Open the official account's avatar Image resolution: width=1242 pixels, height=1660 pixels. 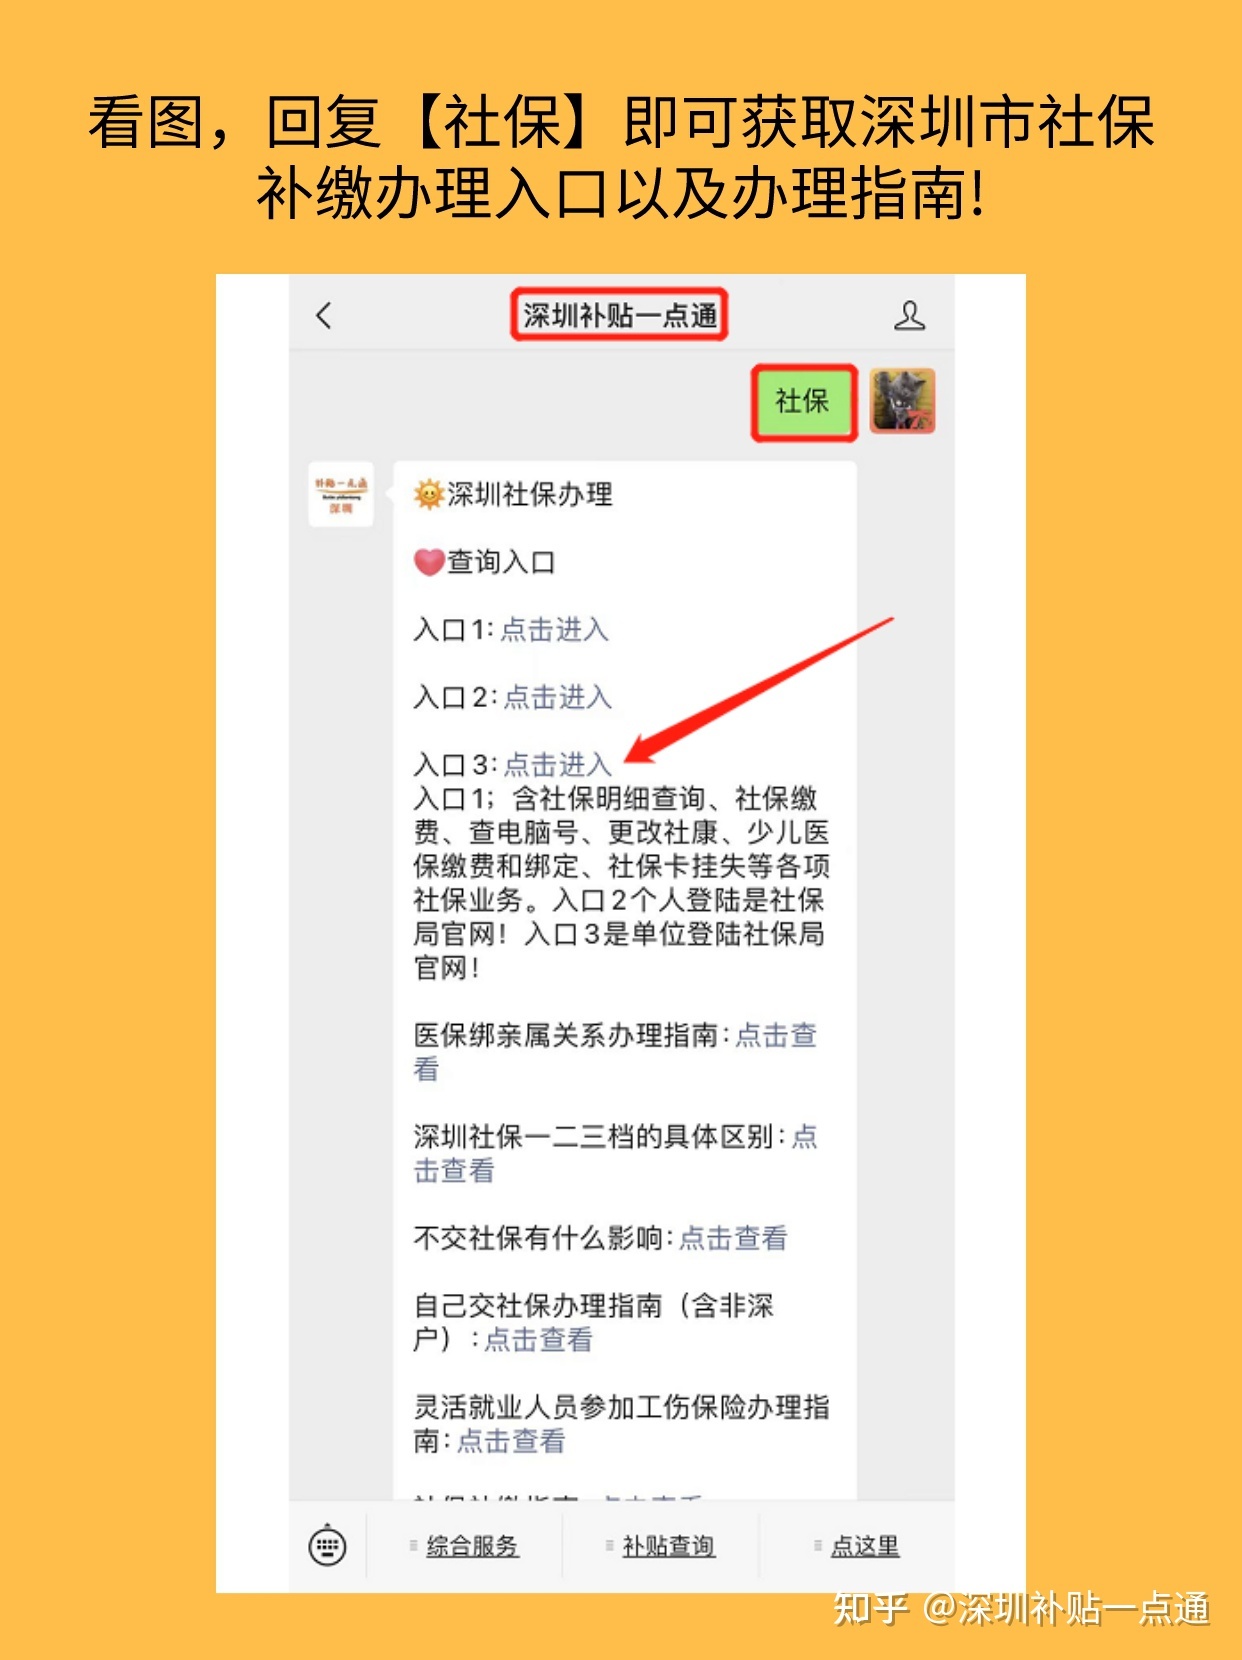(341, 494)
